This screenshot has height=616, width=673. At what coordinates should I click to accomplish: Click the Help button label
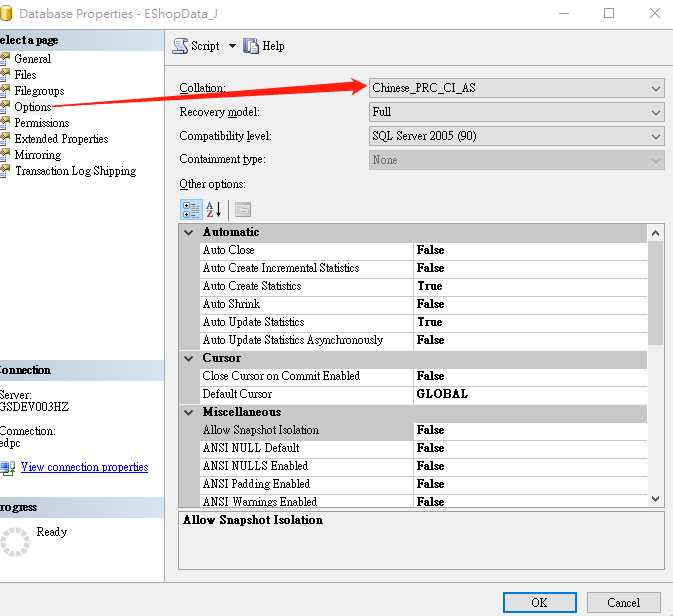273,46
